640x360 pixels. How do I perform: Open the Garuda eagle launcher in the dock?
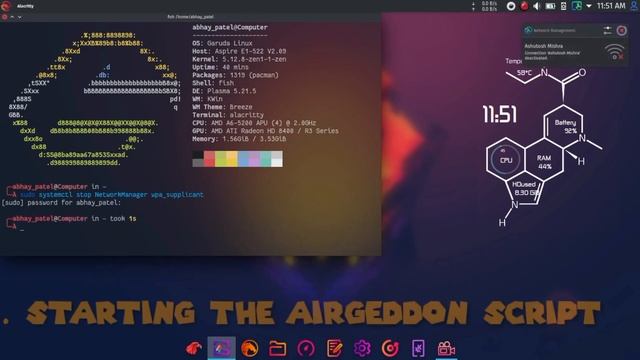coord(193,349)
